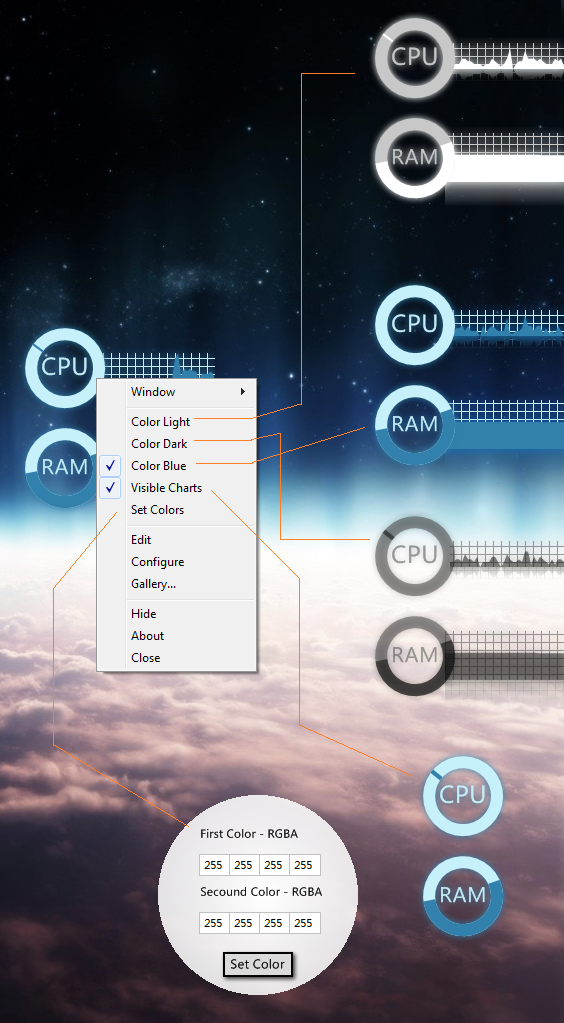Enable the Color Light option

pos(161,421)
